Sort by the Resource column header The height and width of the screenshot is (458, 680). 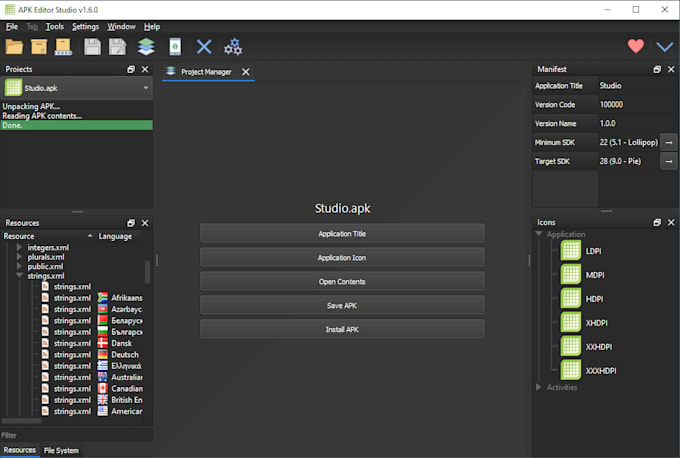point(48,236)
